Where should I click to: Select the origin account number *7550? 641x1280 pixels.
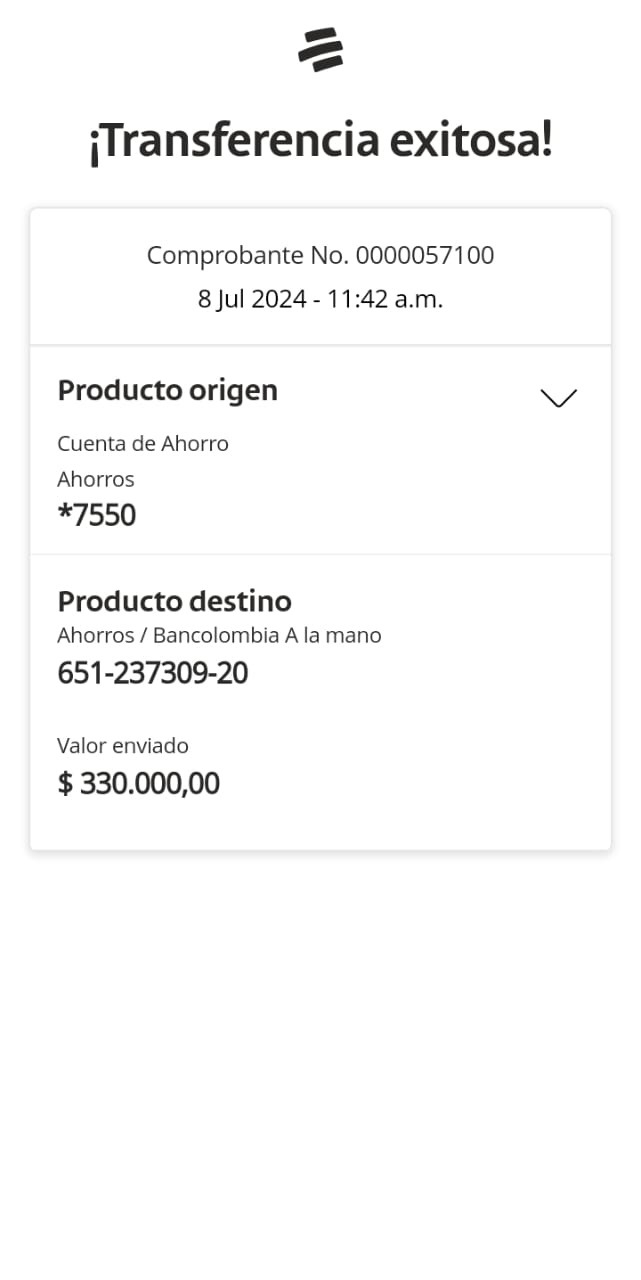coord(97,515)
